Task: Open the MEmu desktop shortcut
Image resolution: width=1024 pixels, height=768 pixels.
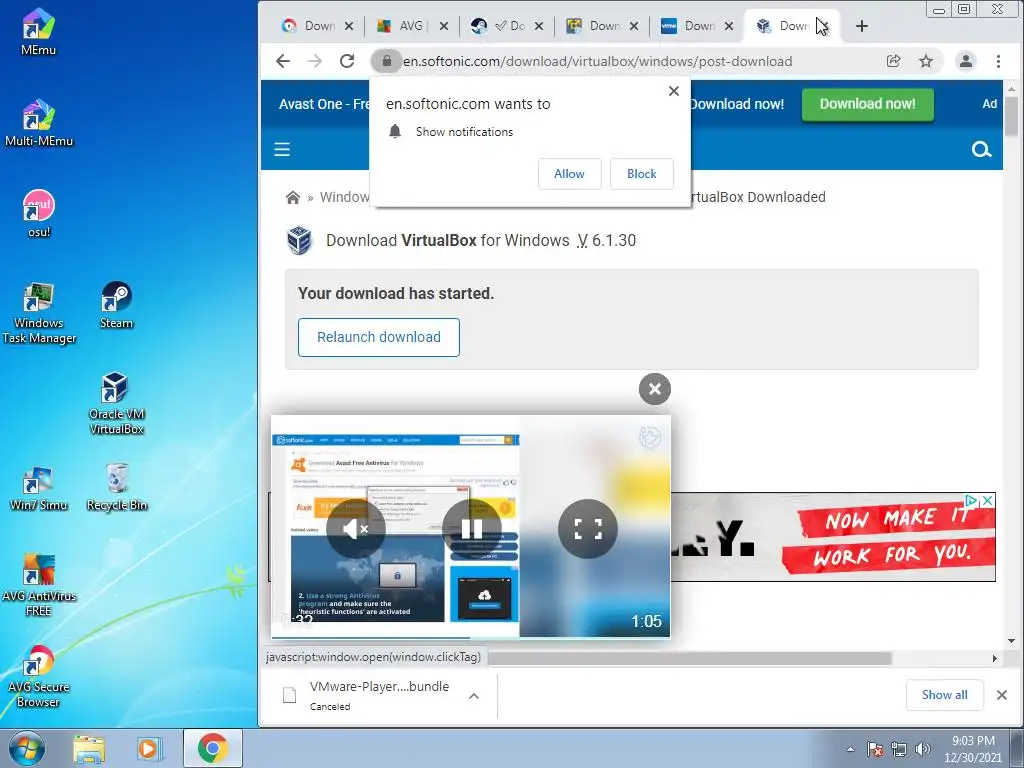Action: pos(38,31)
